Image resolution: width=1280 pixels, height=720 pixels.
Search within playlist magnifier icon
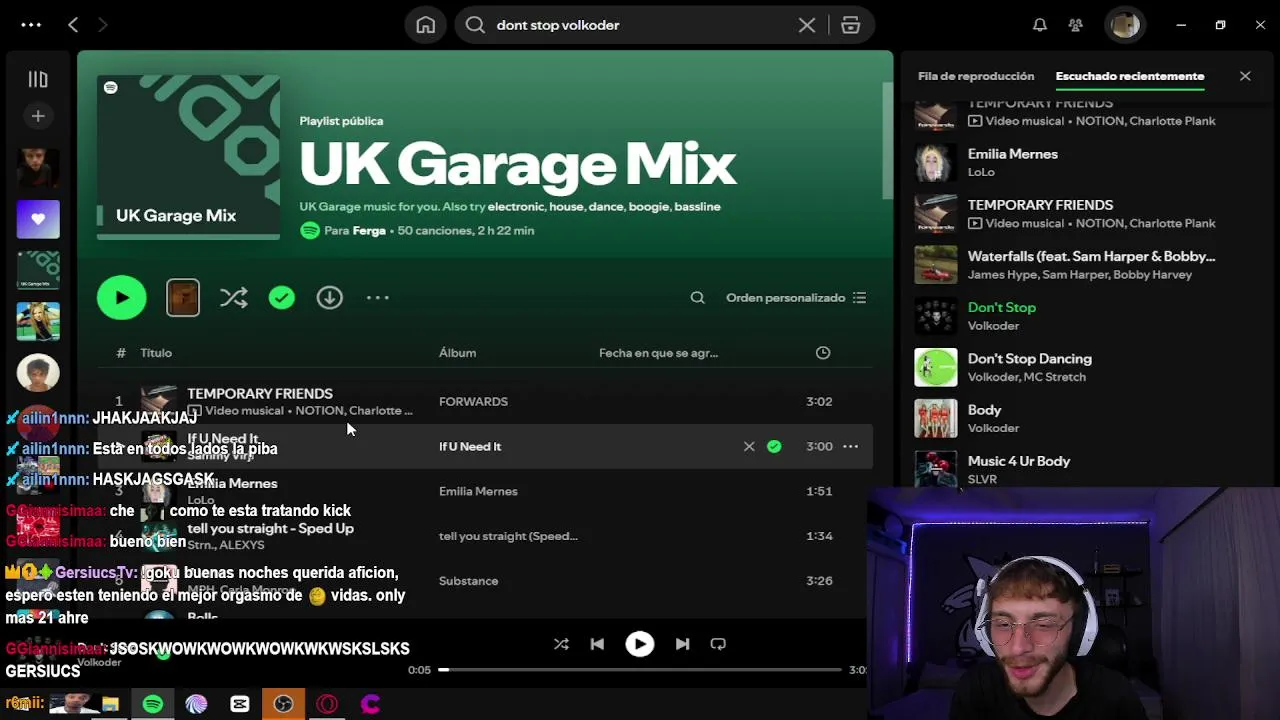698,297
